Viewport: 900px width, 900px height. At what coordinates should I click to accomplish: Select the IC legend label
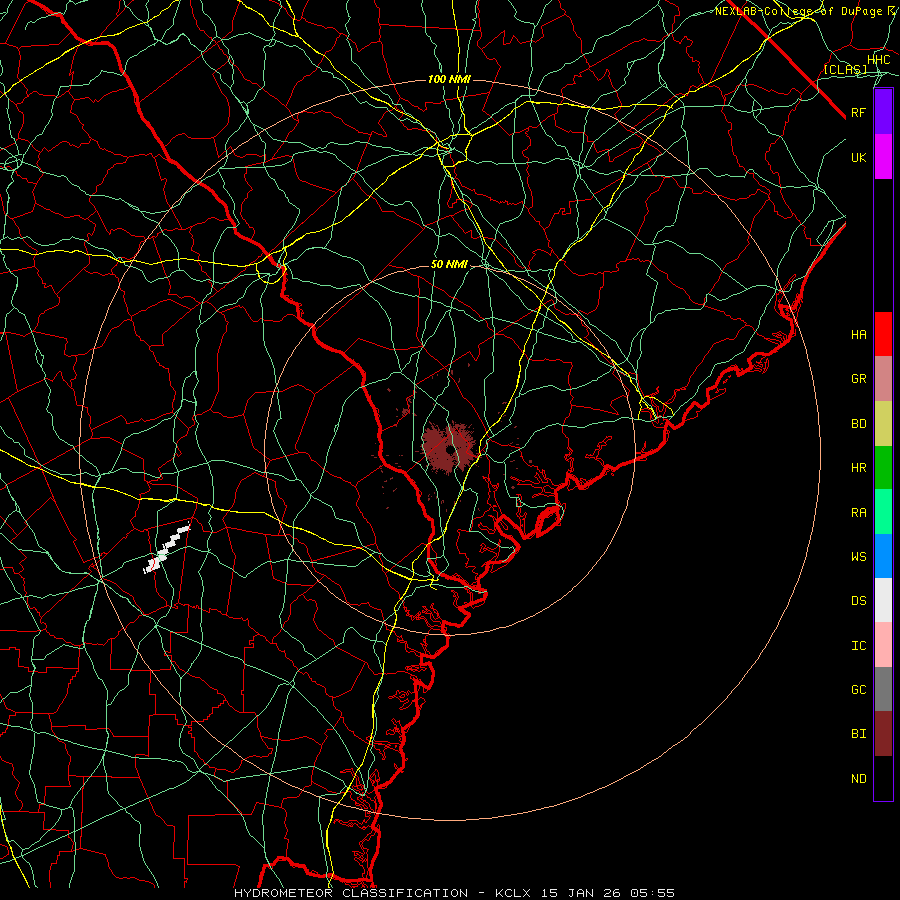tap(858, 646)
